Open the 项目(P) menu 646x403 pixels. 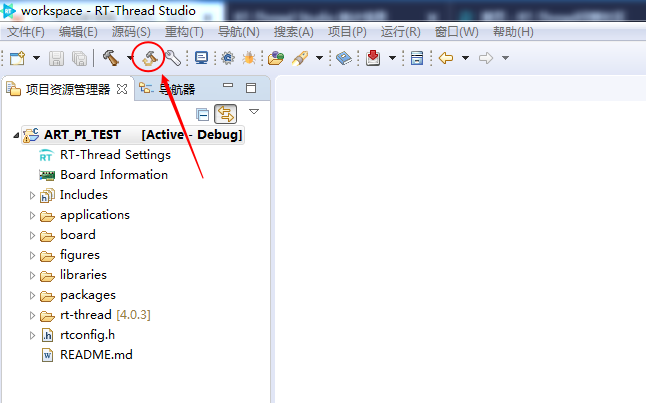pyautogui.click(x=347, y=32)
